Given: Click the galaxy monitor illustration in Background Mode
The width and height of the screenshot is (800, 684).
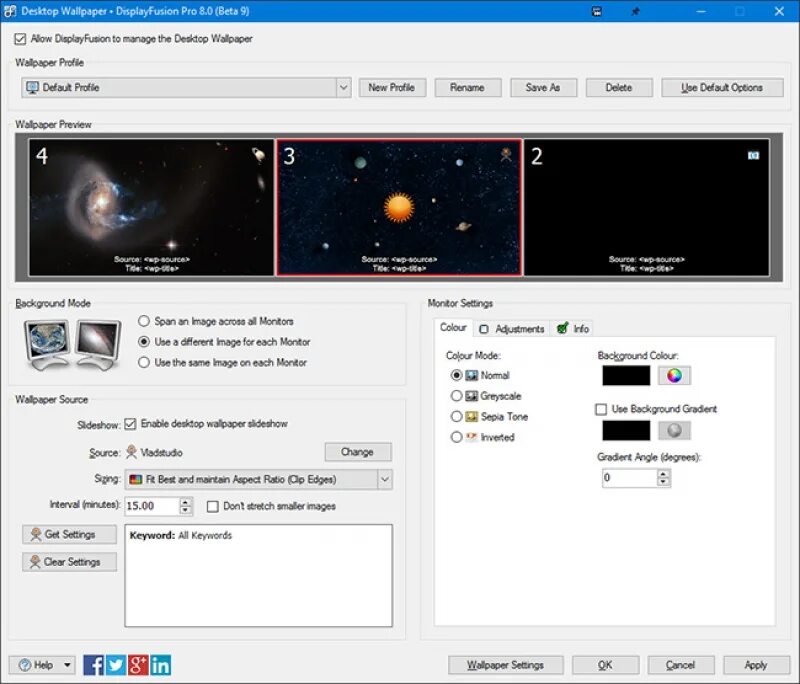Looking at the screenshot, I should [x=97, y=344].
